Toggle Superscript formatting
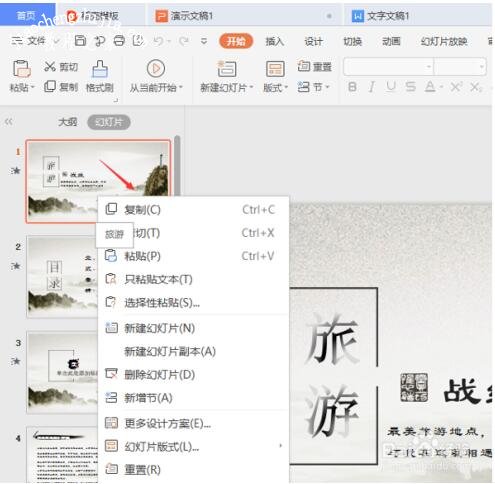This screenshot has width=495, height=484. pyautogui.click(x=456, y=87)
